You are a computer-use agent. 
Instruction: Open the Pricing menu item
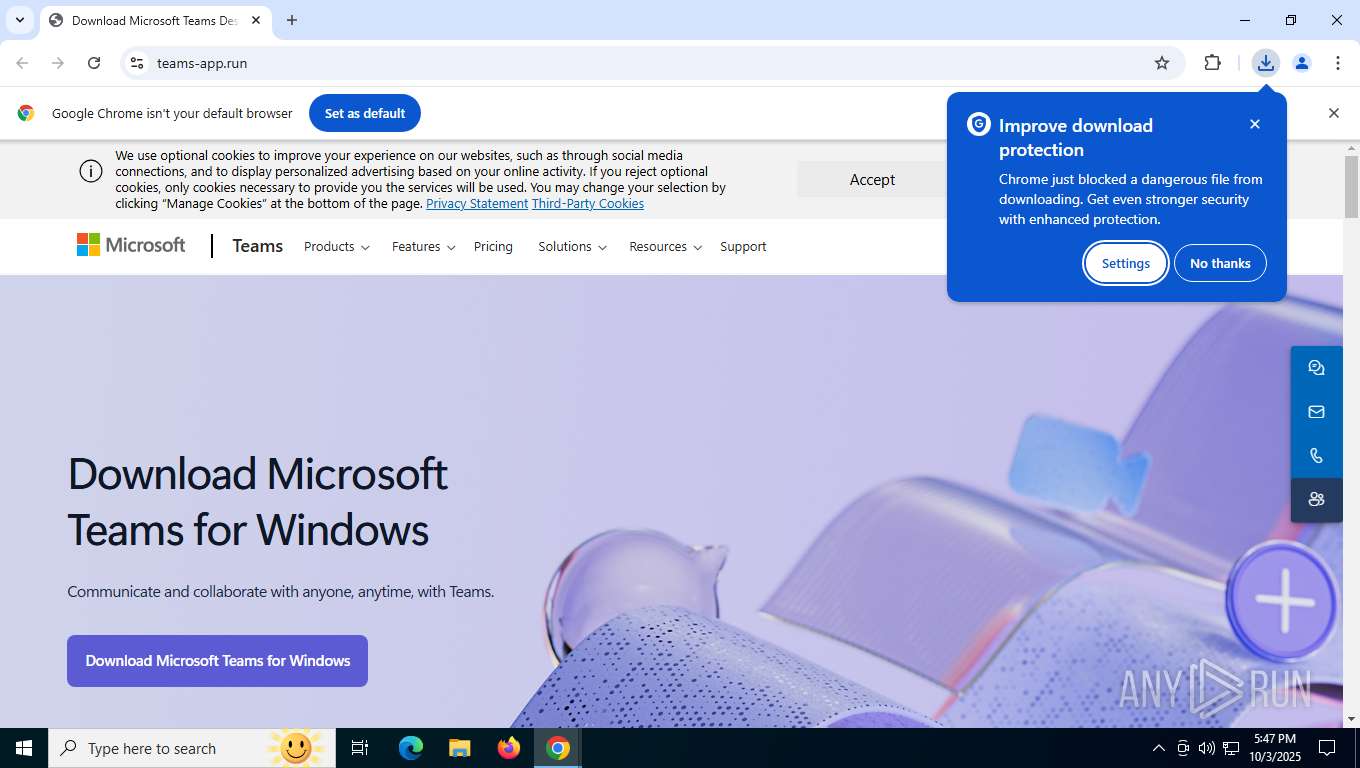pyautogui.click(x=493, y=247)
